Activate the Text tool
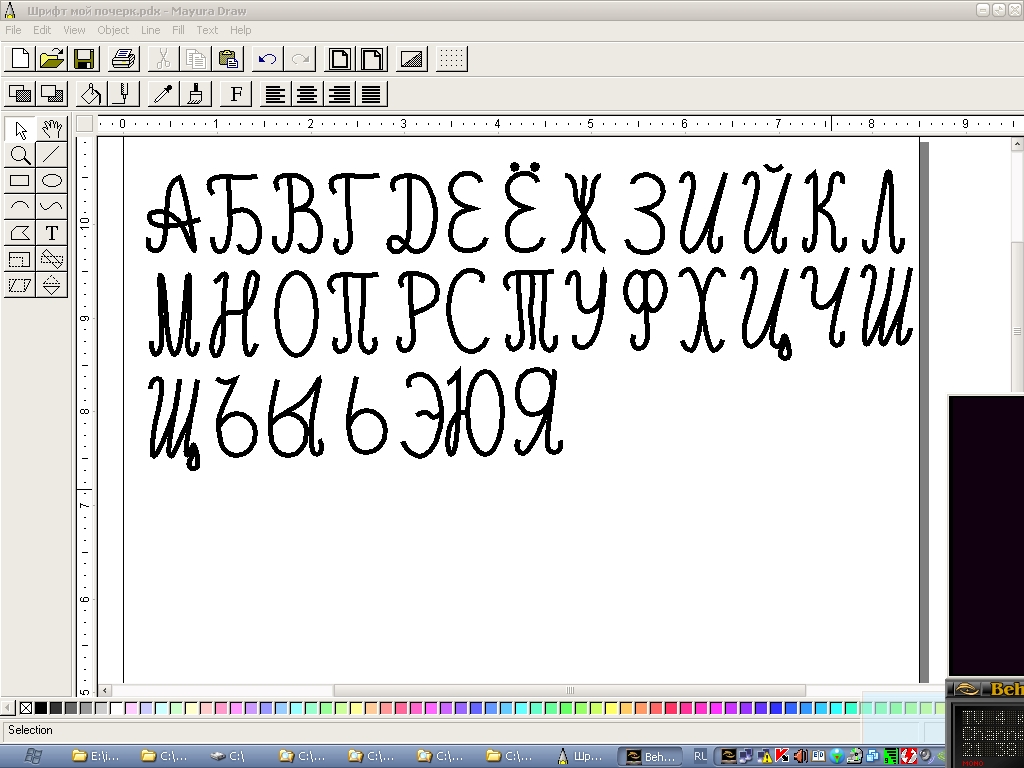Image resolution: width=1024 pixels, height=768 pixels. (x=52, y=233)
